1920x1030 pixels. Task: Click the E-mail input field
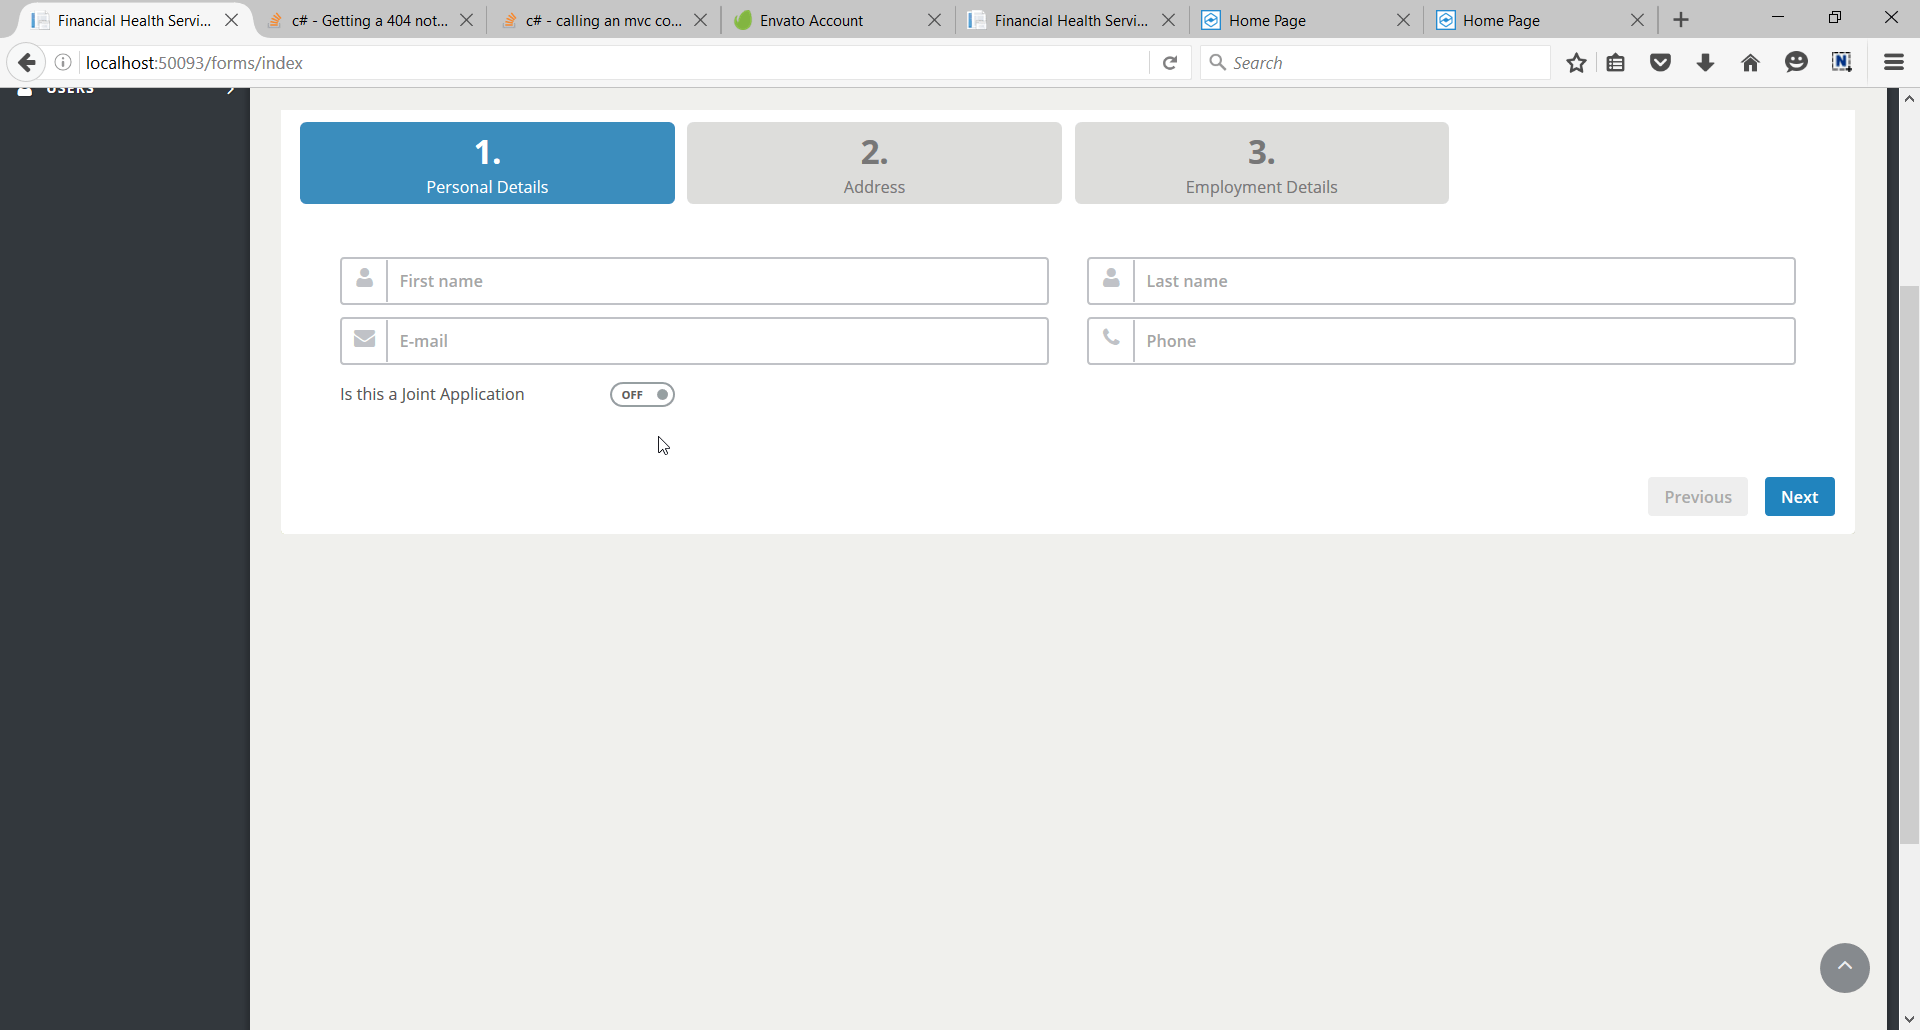coord(717,341)
